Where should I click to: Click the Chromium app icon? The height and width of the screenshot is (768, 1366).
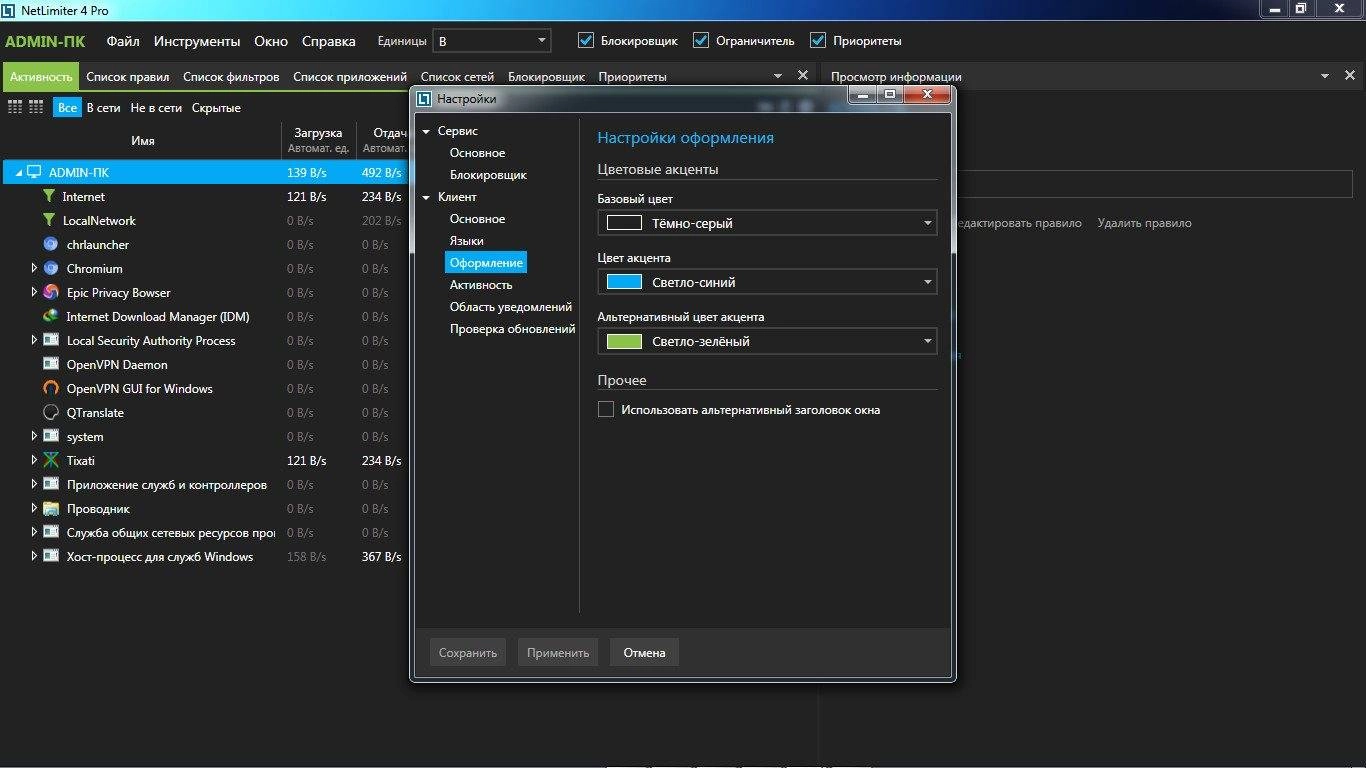click(x=51, y=268)
